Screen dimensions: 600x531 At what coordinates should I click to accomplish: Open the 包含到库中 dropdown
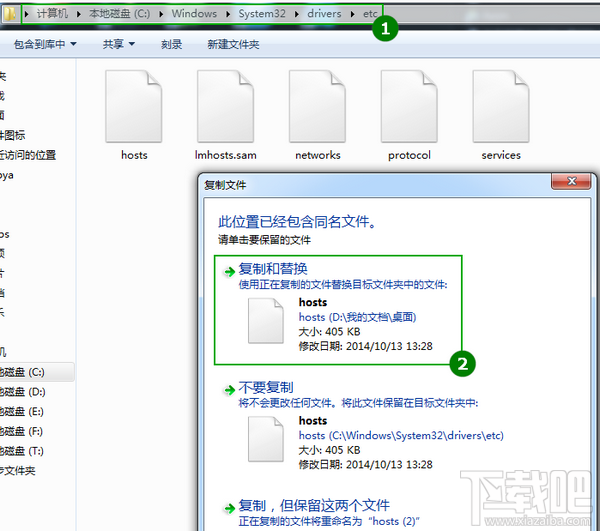pyautogui.click(x=45, y=44)
